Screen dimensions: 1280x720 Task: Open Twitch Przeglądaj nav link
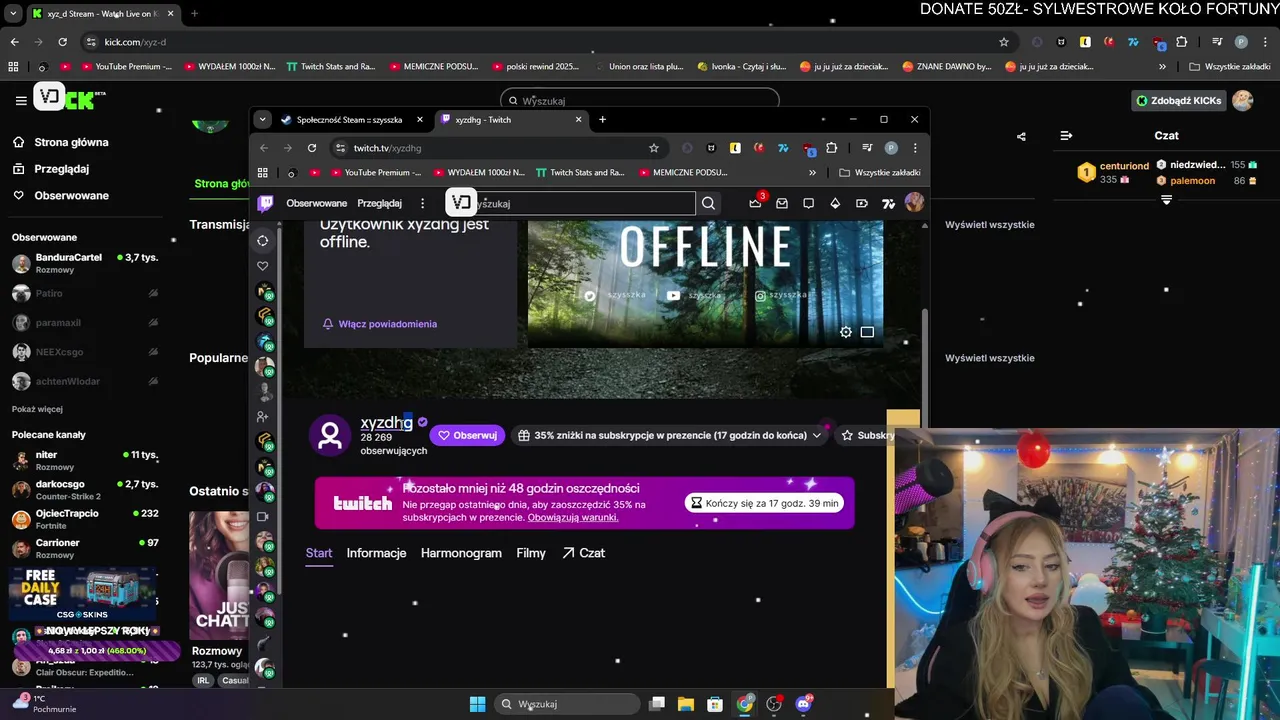(x=380, y=203)
